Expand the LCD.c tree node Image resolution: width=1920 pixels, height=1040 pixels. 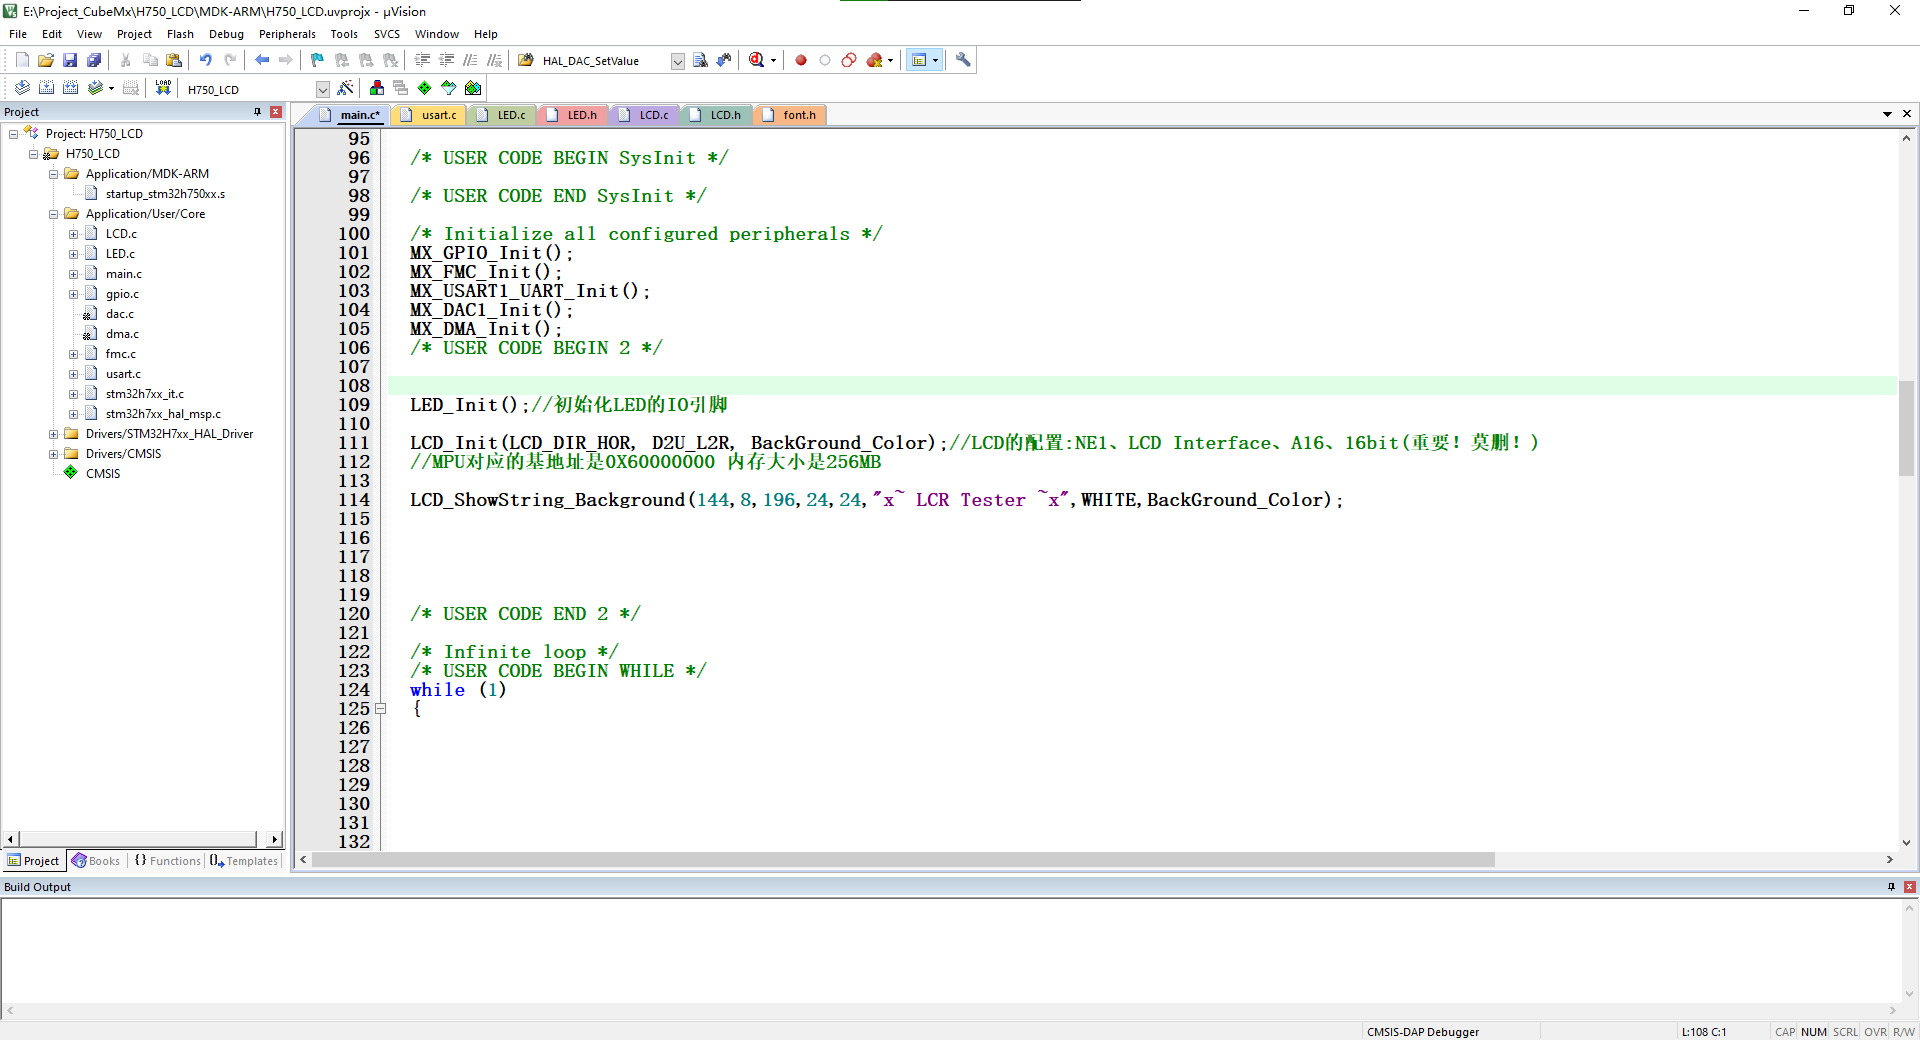tap(73, 234)
